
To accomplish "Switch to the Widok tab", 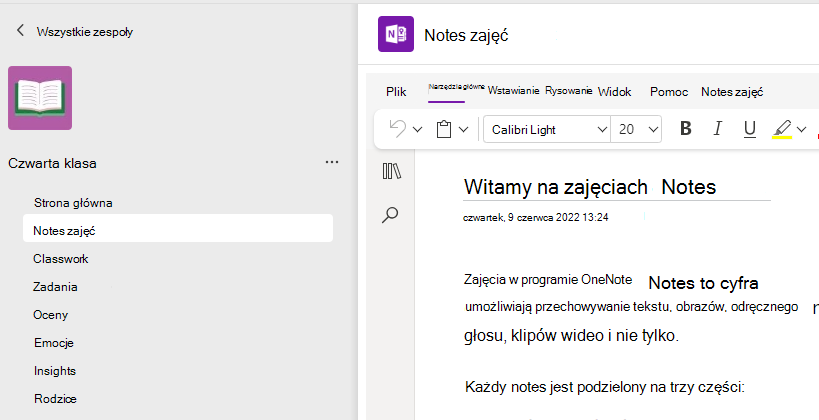I will pos(615,92).
